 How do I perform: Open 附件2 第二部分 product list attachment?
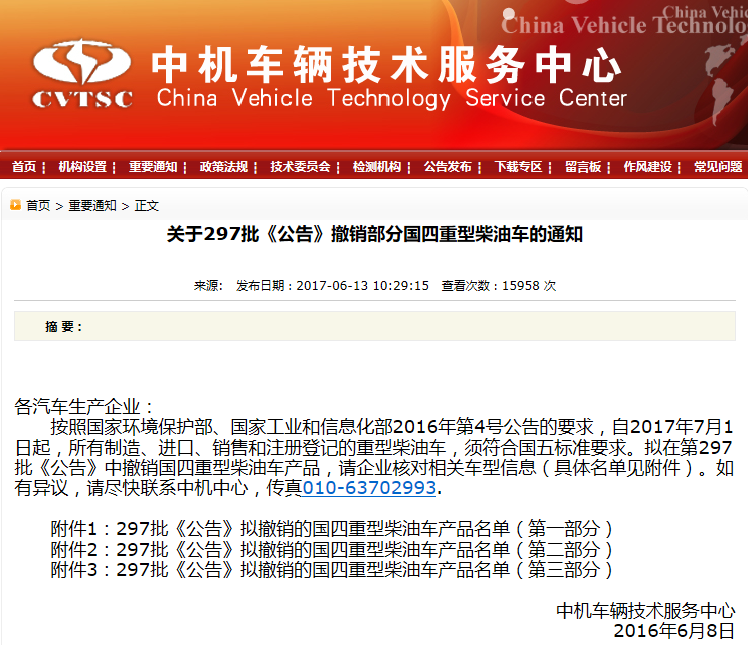pos(331,549)
